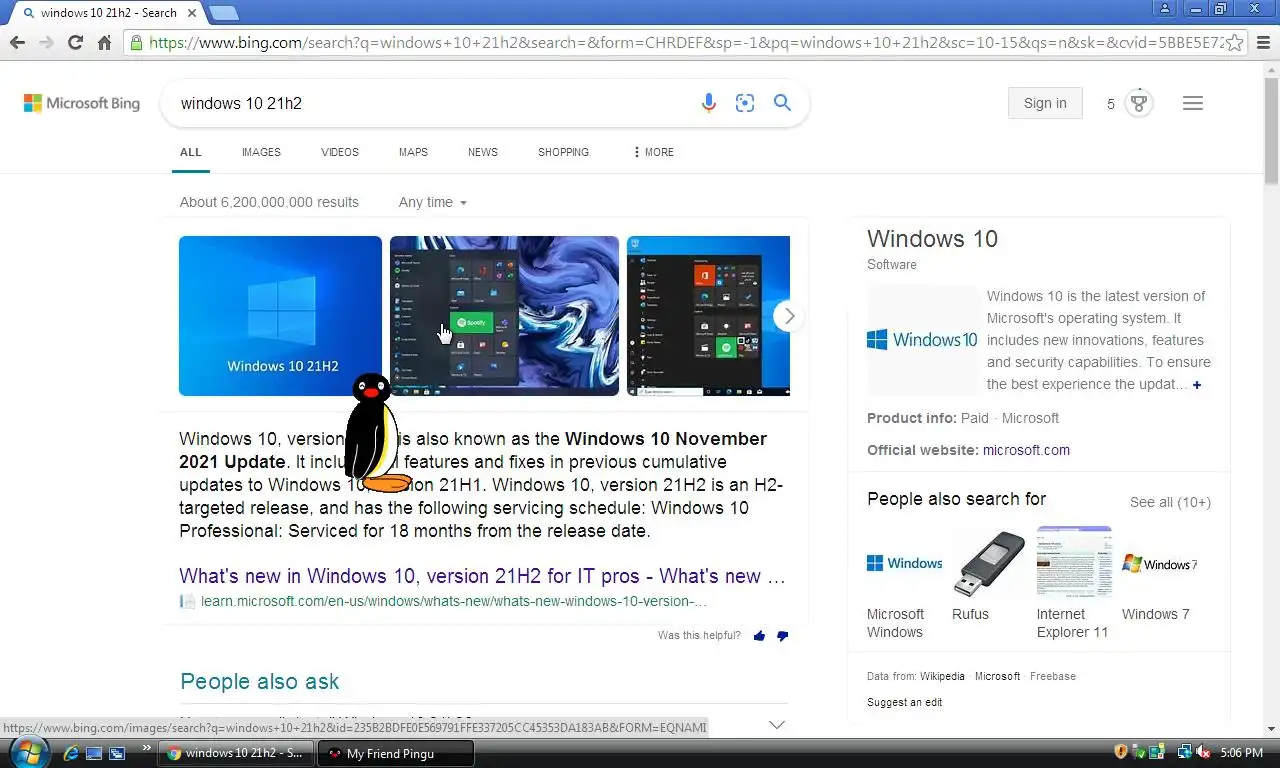
Task: Open the Bing hamburger settings menu
Action: [x=1192, y=103]
